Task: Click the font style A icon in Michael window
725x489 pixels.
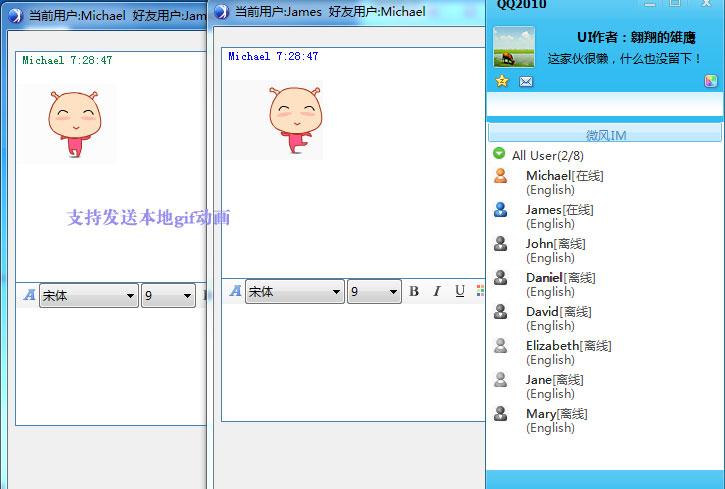Action: 29,295
